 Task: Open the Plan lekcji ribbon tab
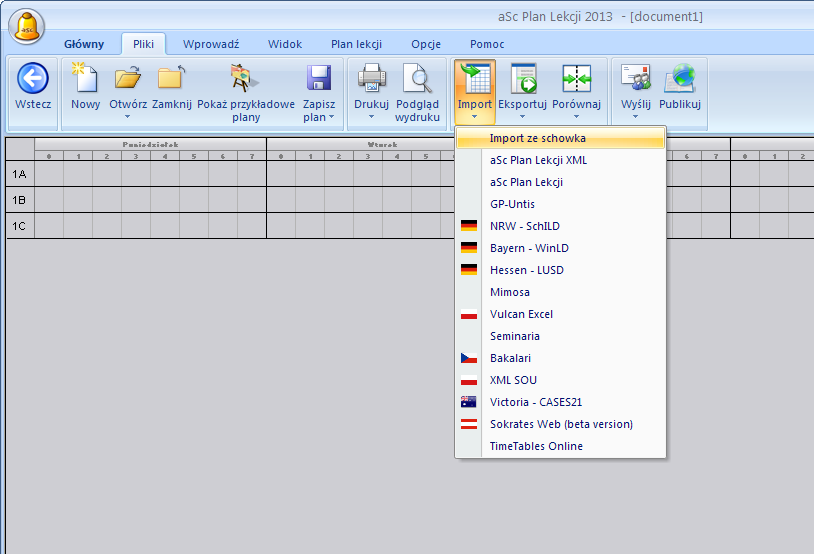coord(356,44)
